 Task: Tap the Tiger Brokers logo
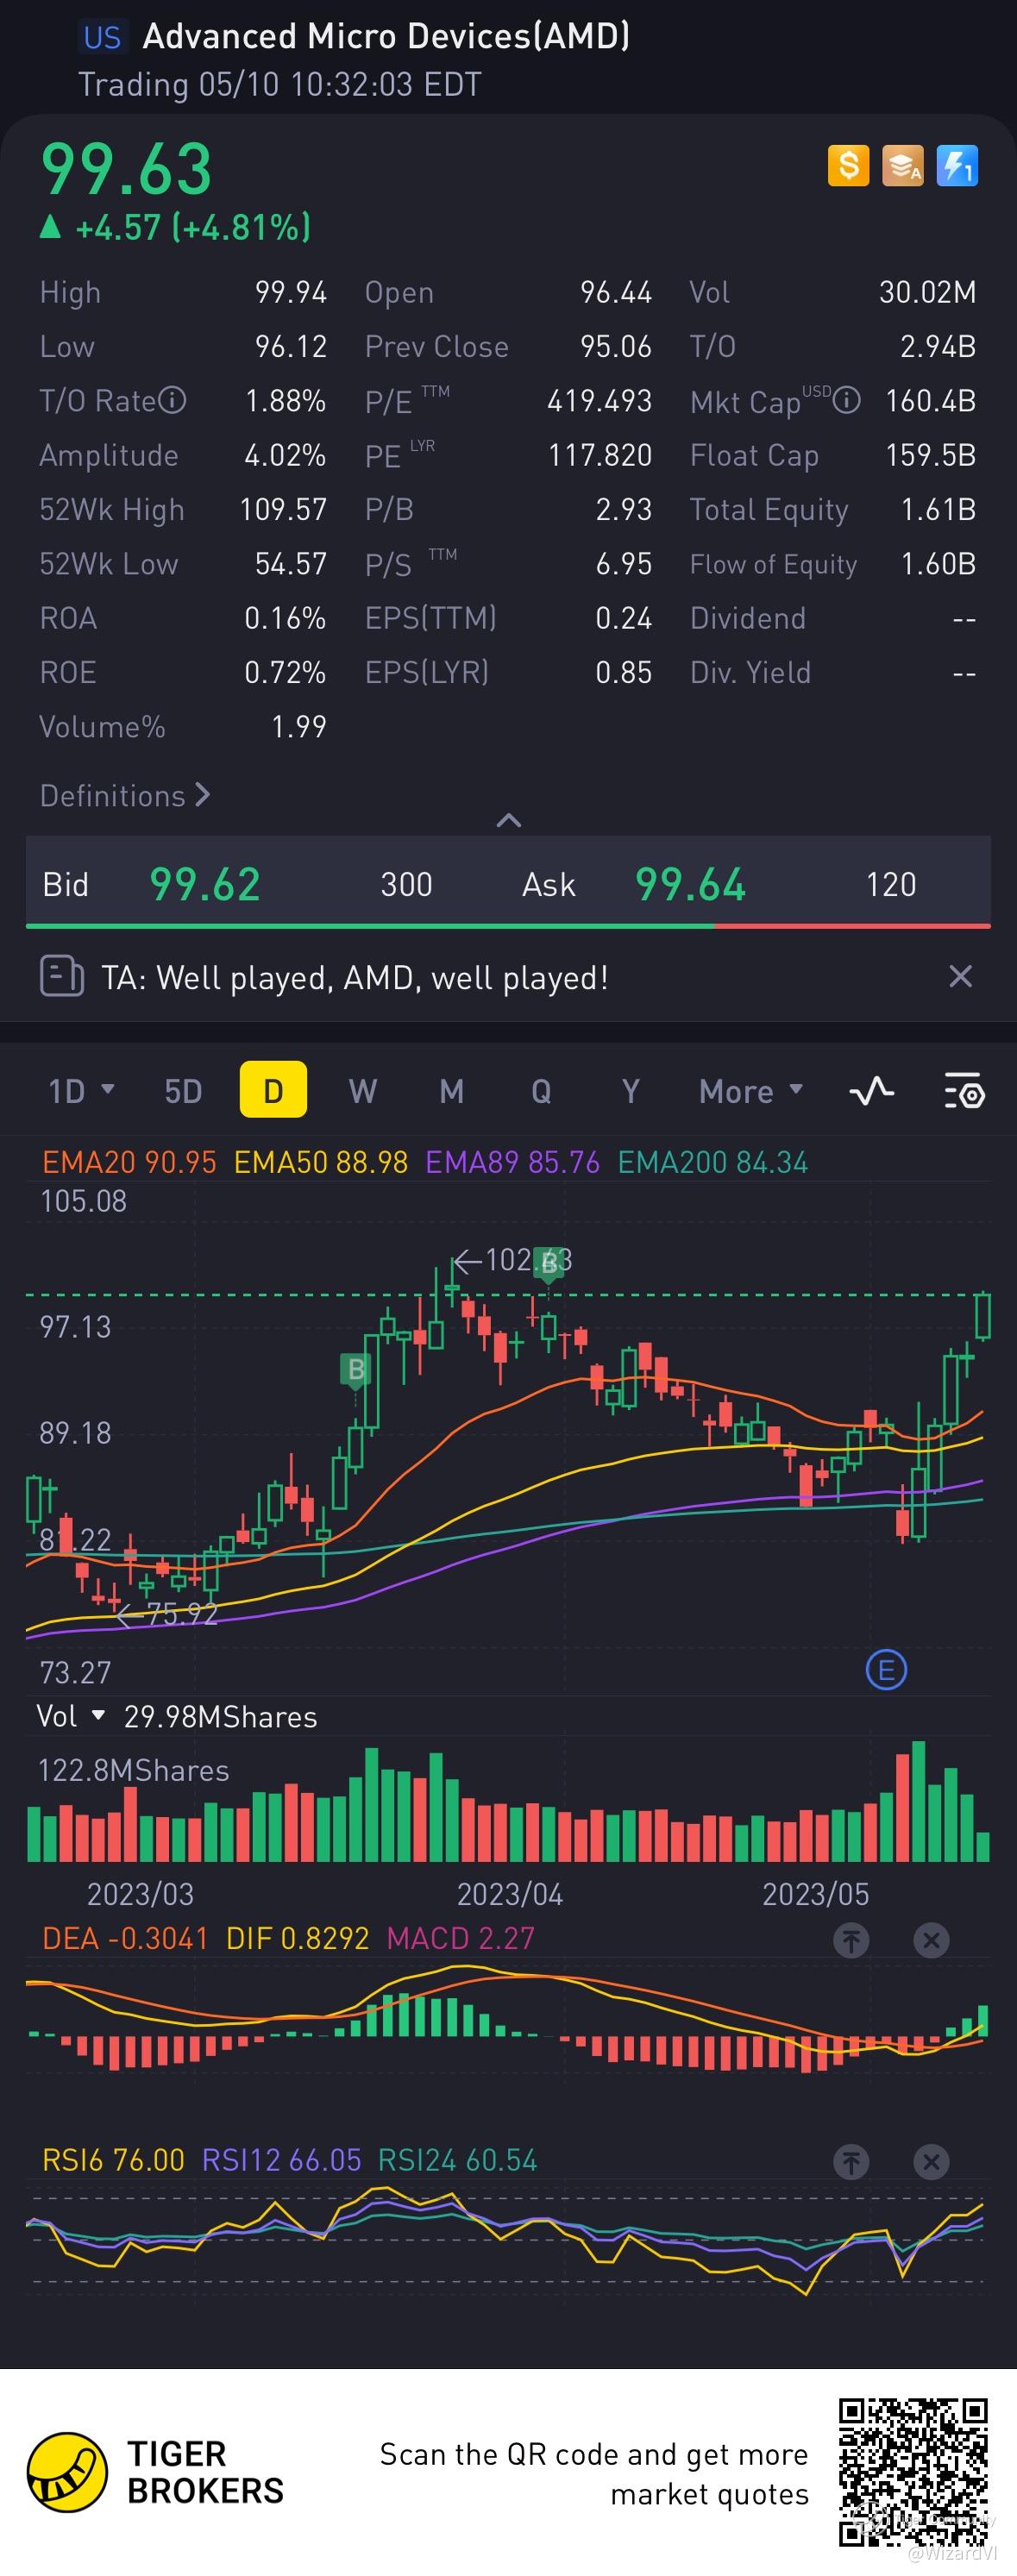[x=157, y=2472]
